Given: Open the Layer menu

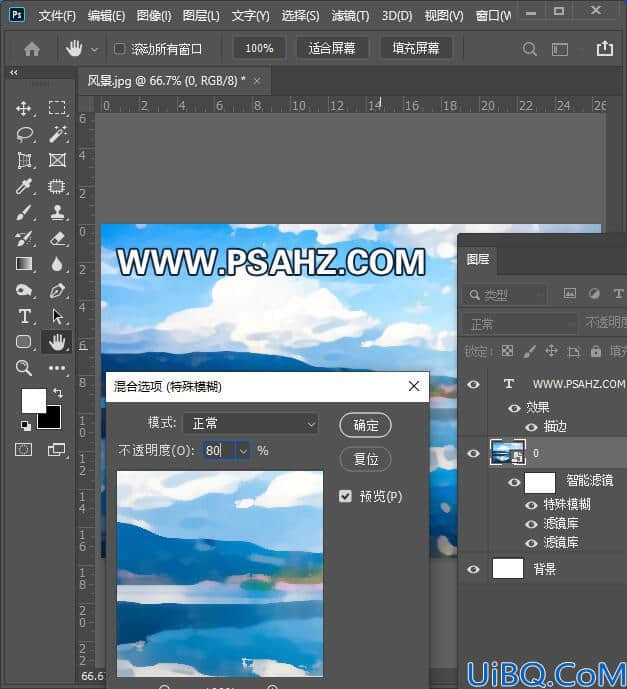Looking at the screenshot, I should (201, 17).
